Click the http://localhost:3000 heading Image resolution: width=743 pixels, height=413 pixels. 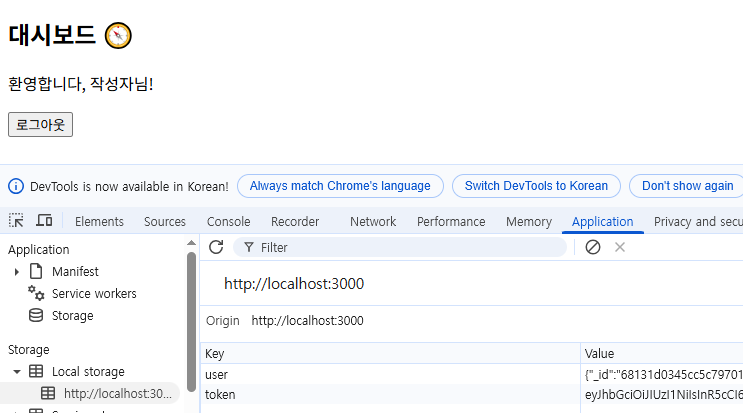(x=294, y=284)
